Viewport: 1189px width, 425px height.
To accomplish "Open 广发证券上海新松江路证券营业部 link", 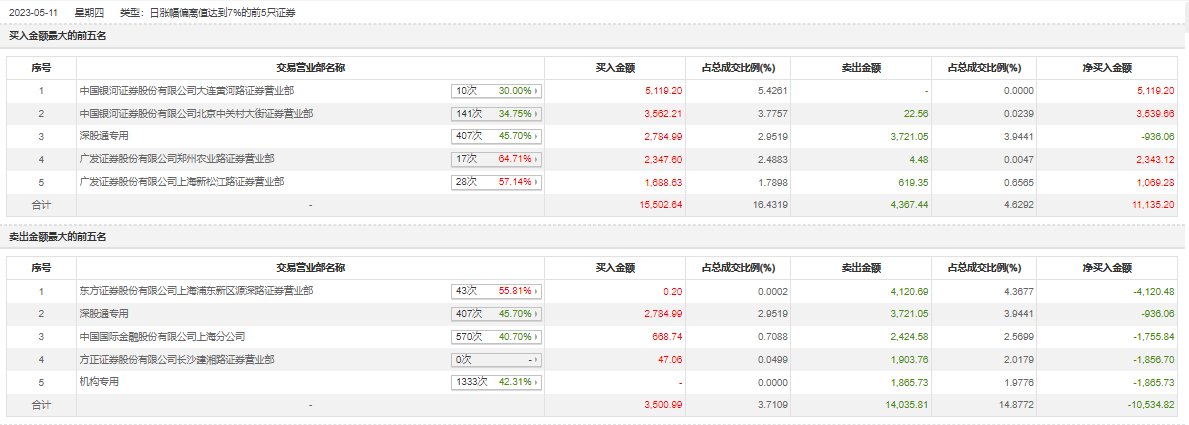I will pyautogui.click(x=181, y=182).
